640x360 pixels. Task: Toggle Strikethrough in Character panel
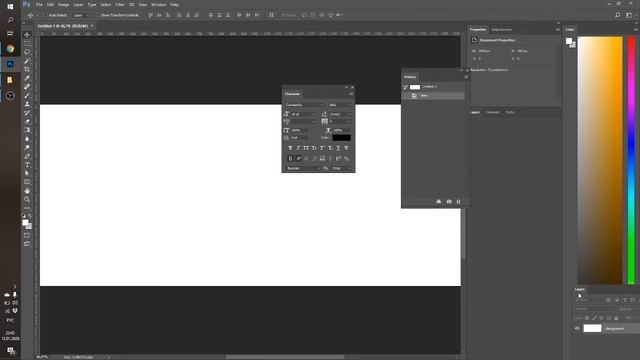(x=346, y=148)
